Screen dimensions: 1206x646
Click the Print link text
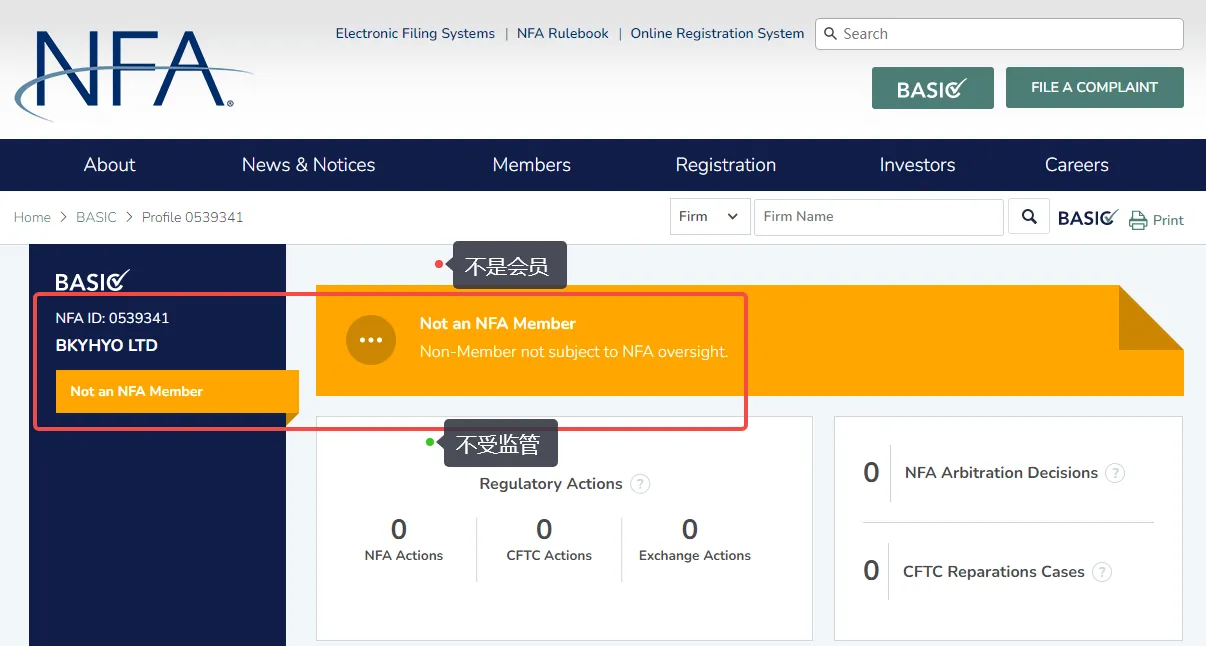1168,220
